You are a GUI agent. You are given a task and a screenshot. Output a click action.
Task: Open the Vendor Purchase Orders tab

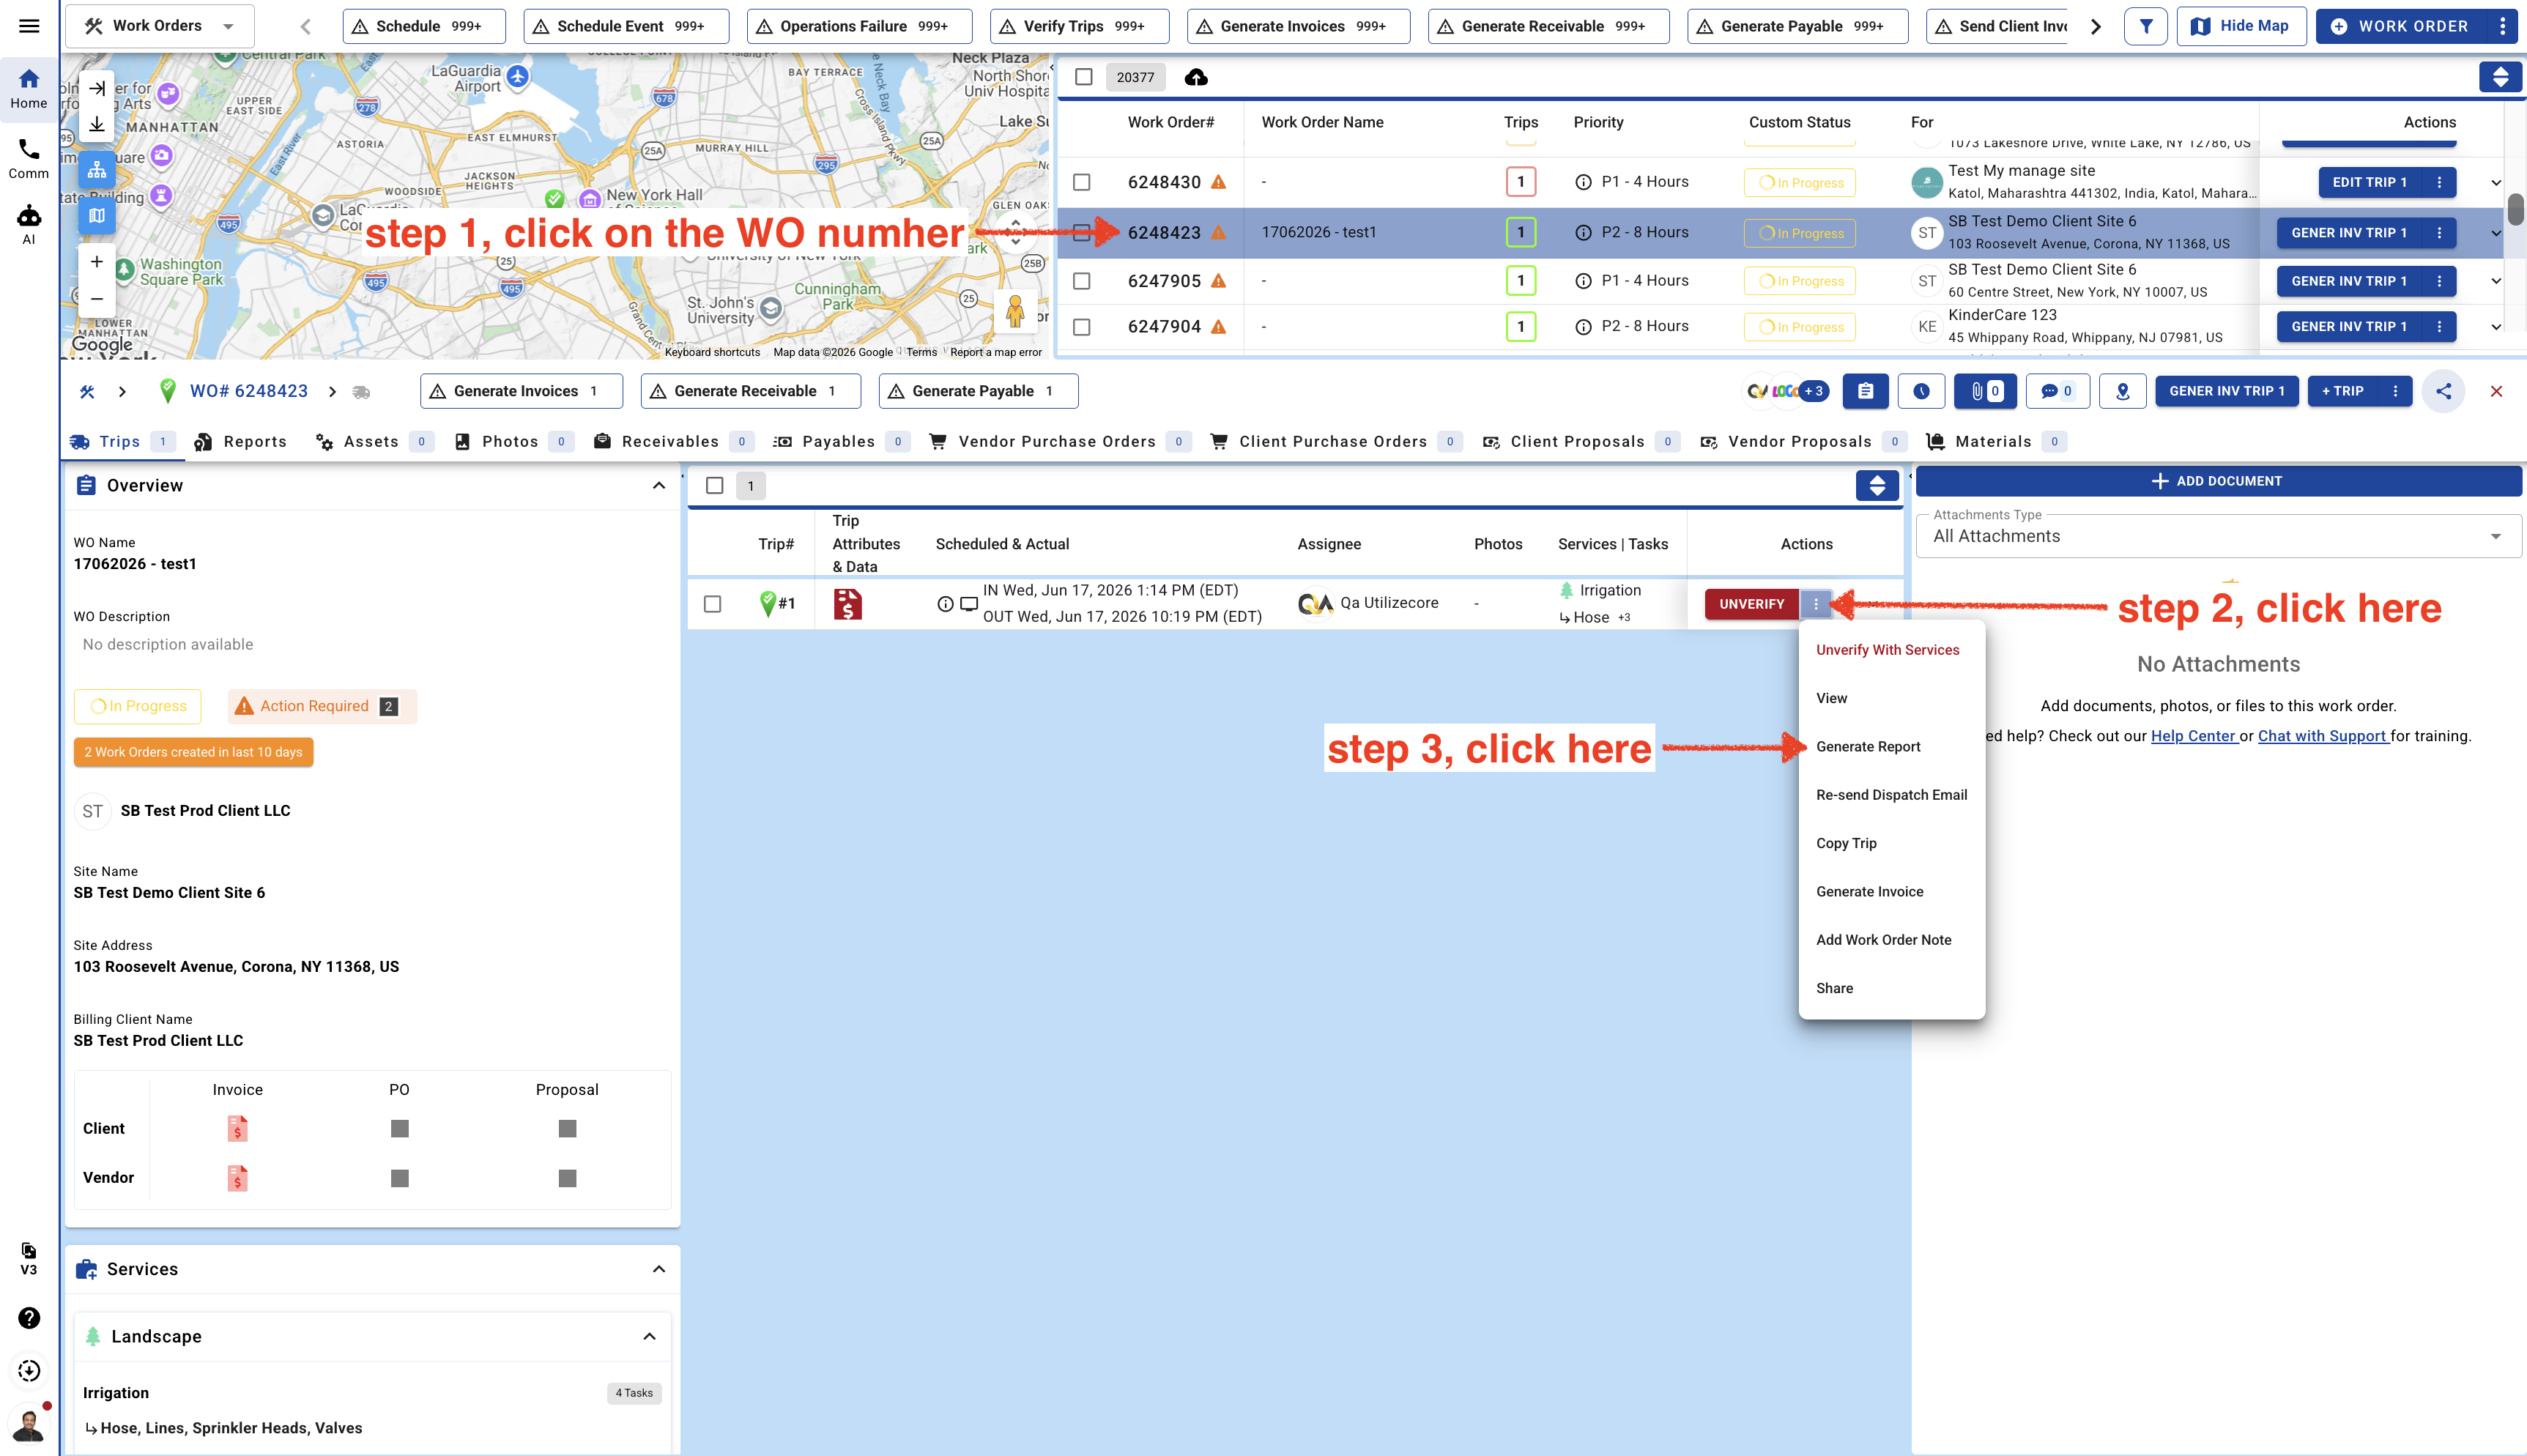point(1060,442)
